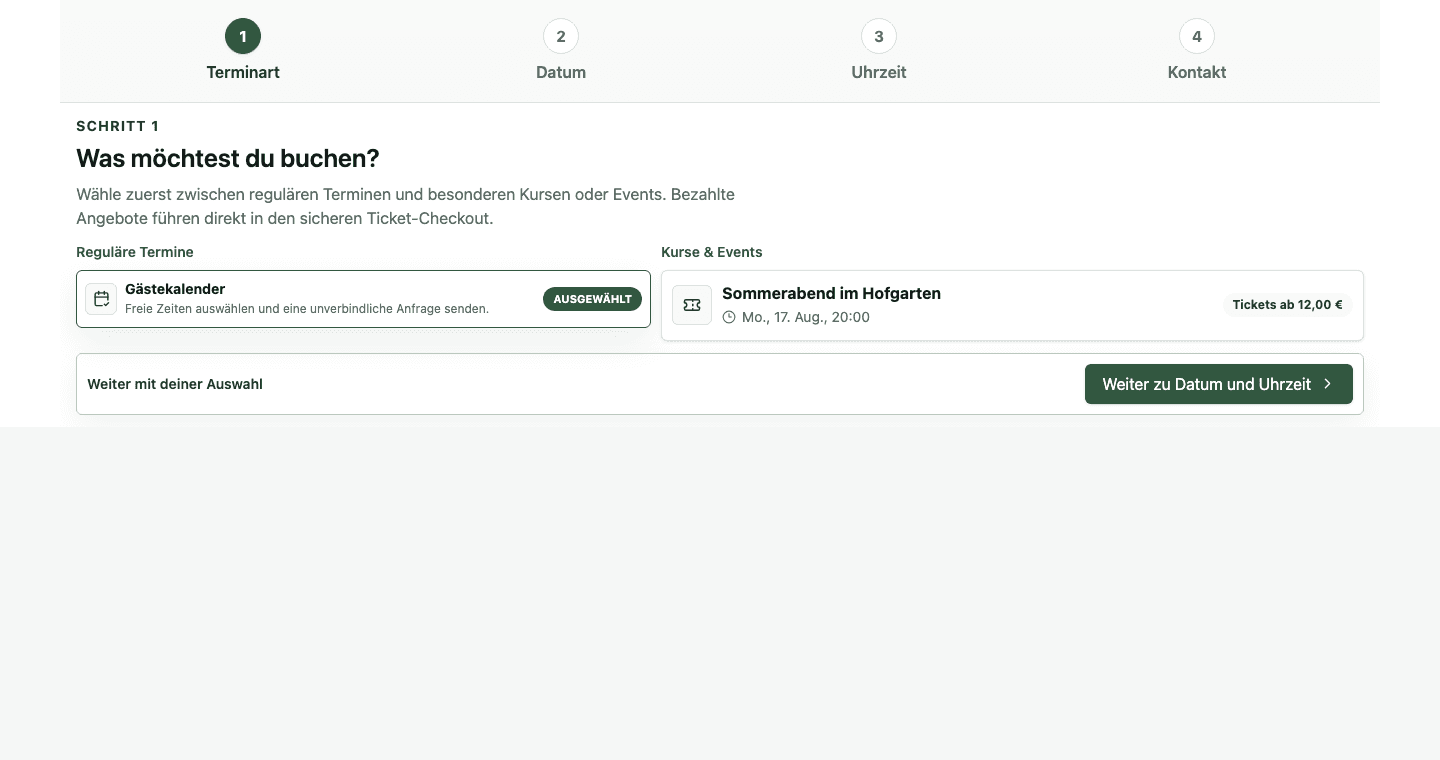
Task: Switch to step 4 Kontakt
Action: (x=1197, y=50)
